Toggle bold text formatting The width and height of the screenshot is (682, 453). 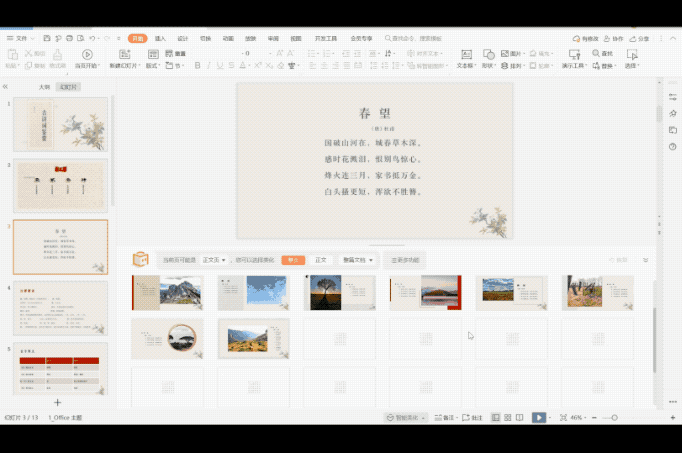196,66
